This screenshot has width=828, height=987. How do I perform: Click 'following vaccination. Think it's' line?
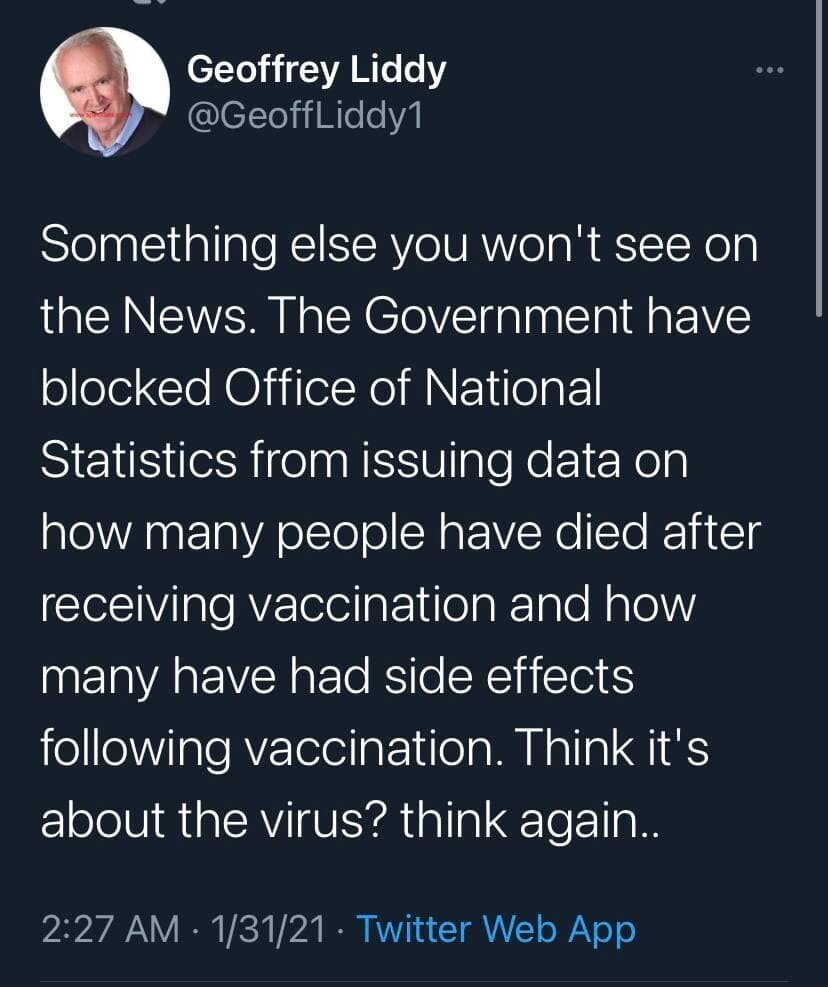(x=375, y=748)
